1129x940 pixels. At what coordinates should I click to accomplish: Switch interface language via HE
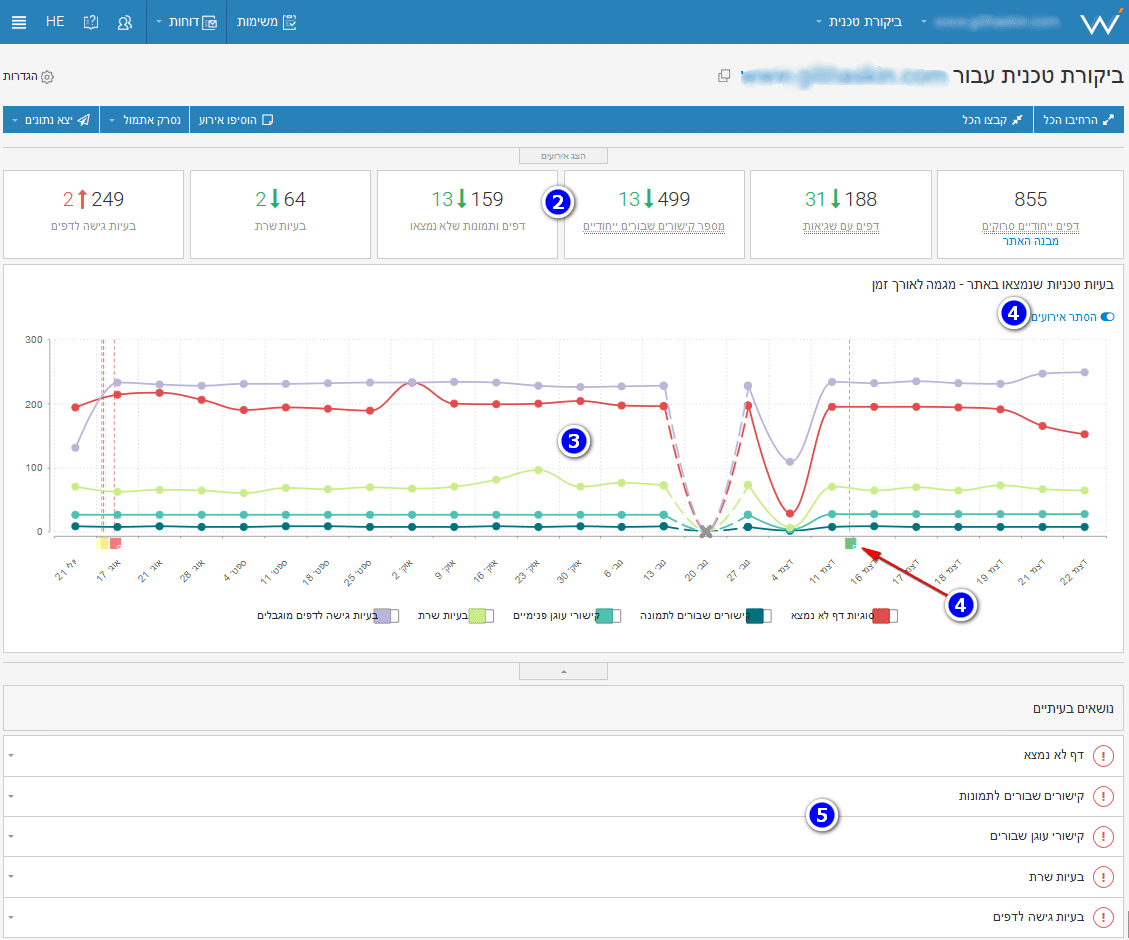(55, 22)
